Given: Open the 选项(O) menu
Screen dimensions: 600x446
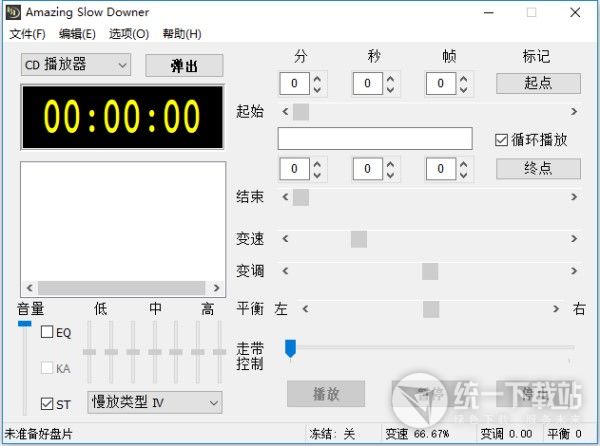Looking at the screenshot, I should click(129, 34).
